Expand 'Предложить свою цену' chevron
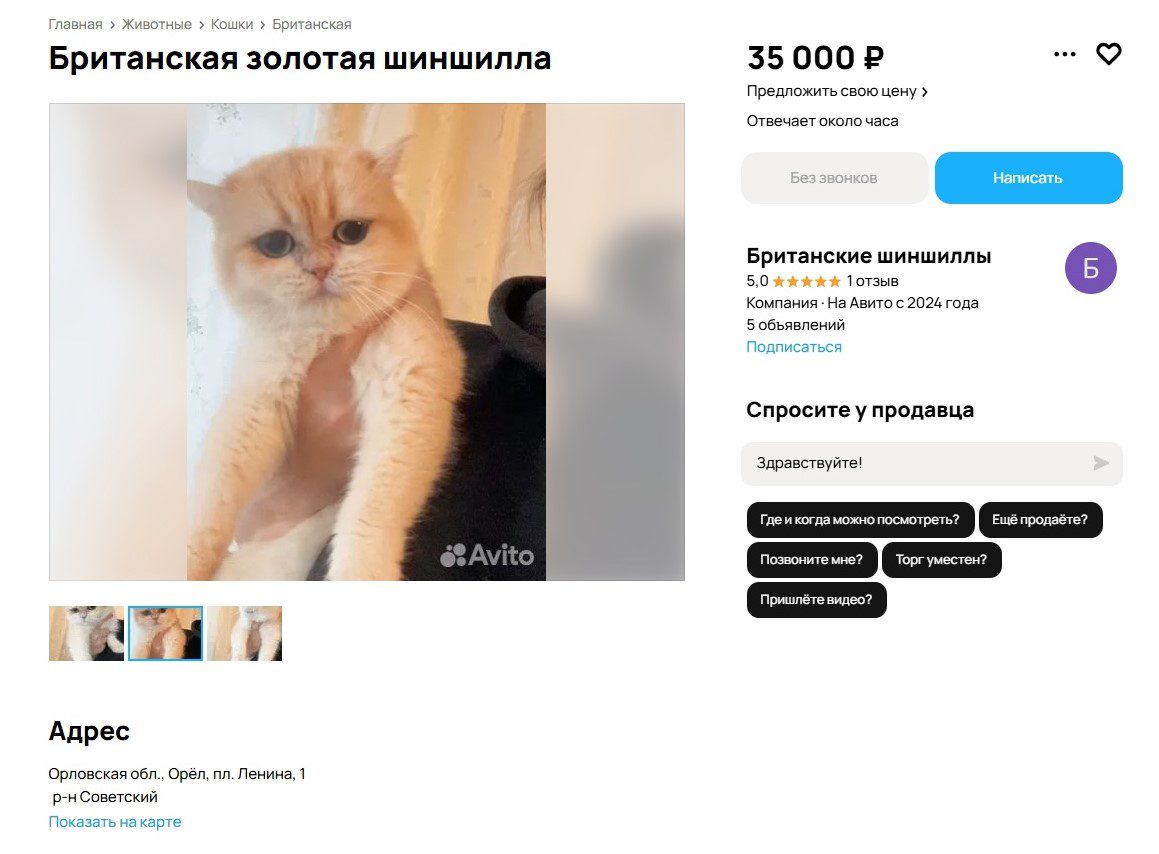Image resolution: width=1159 pixels, height=854 pixels. click(925, 92)
